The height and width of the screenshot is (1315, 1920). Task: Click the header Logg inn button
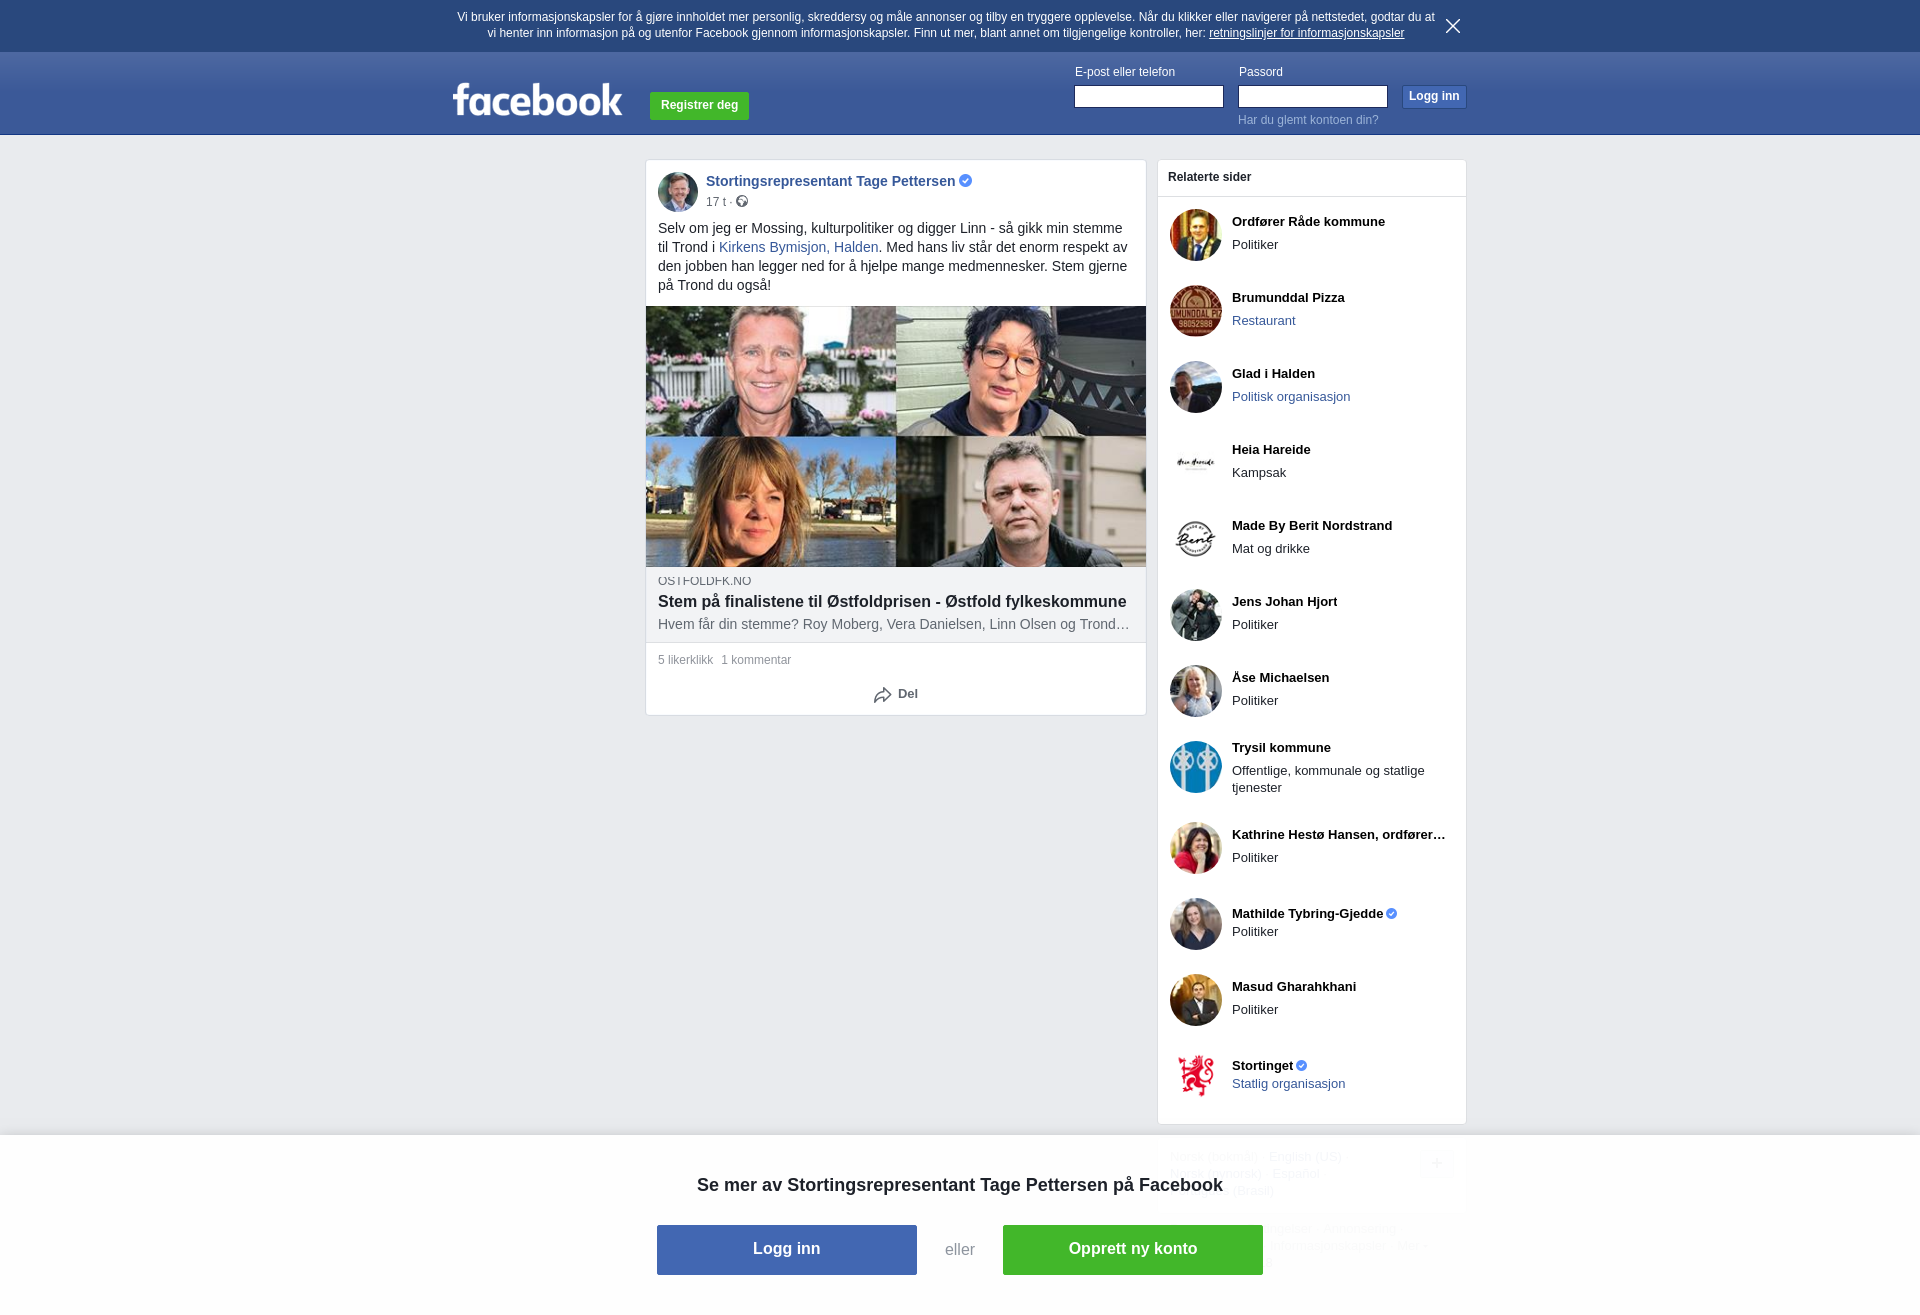pos(1433,97)
